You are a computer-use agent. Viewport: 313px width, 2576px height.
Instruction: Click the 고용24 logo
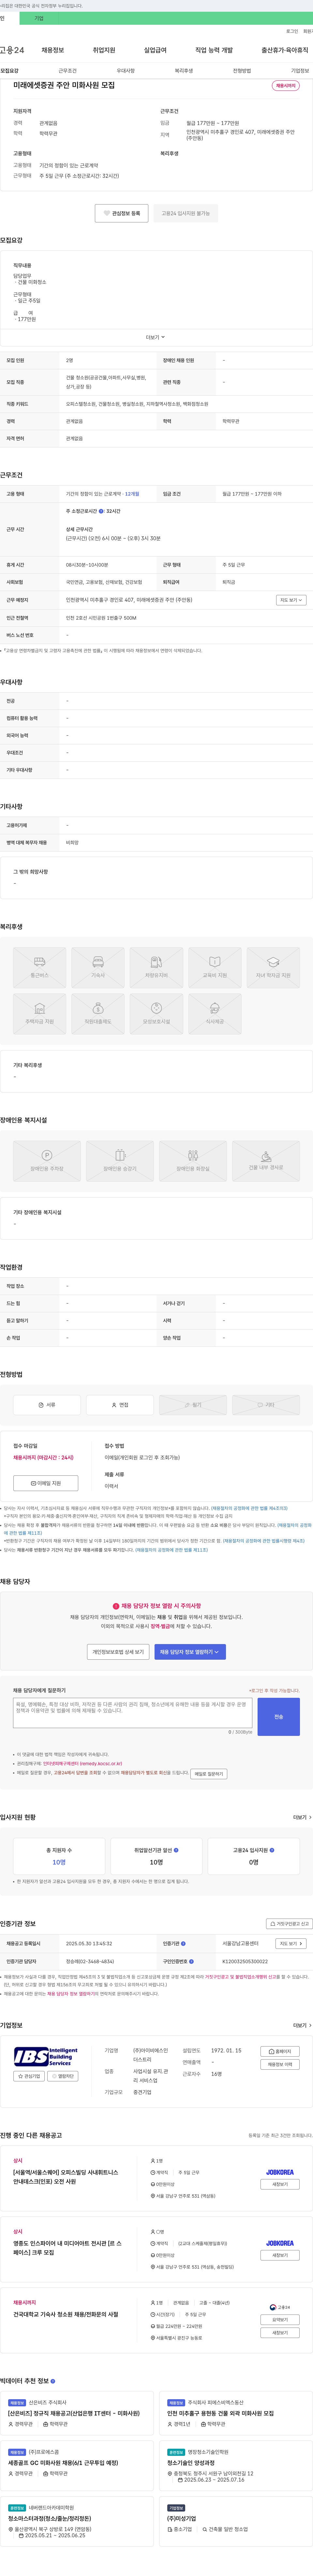12,50
